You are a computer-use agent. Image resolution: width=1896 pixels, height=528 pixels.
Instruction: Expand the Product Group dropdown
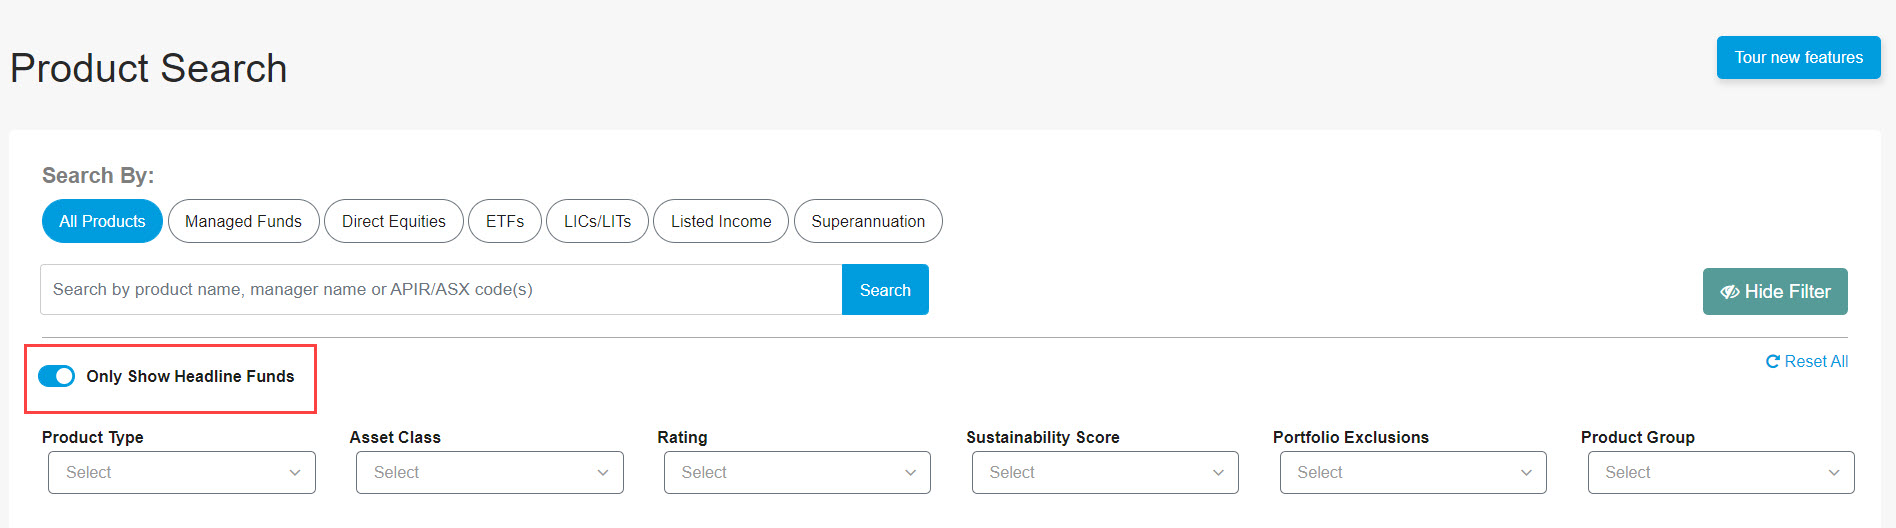point(1721,472)
